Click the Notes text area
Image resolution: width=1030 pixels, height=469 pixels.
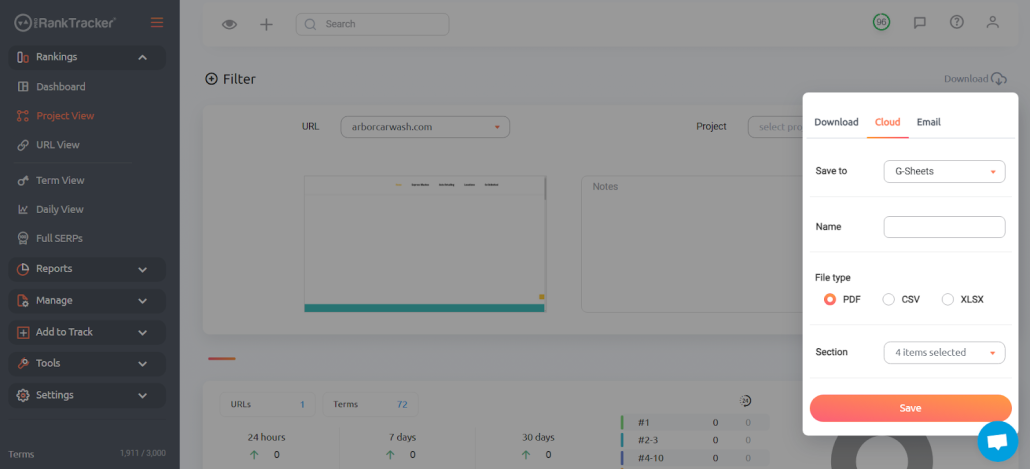pos(692,244)
